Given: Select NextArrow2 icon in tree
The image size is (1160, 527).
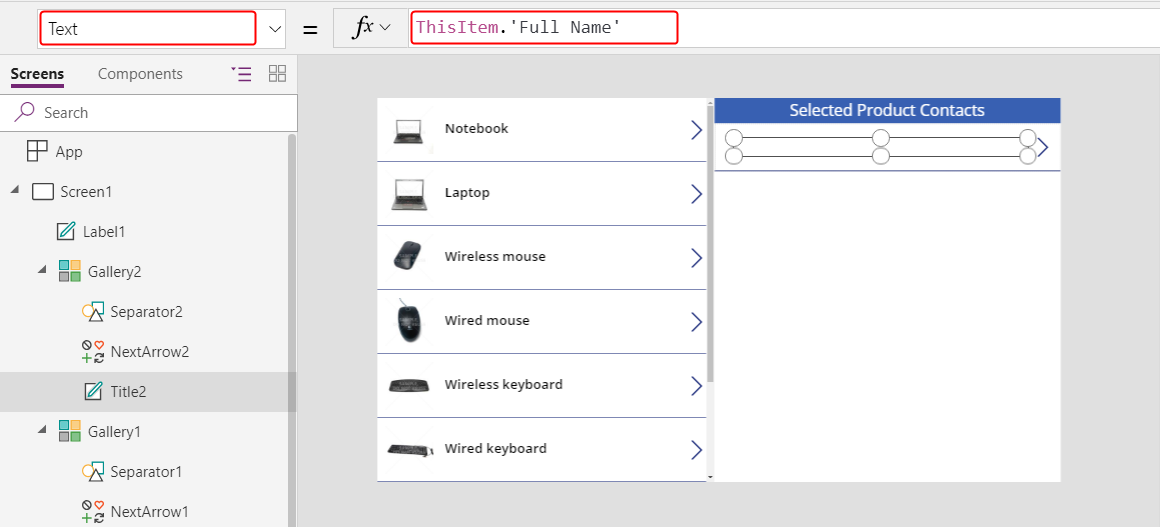Looking at the screenshot, I should point(92,352).
